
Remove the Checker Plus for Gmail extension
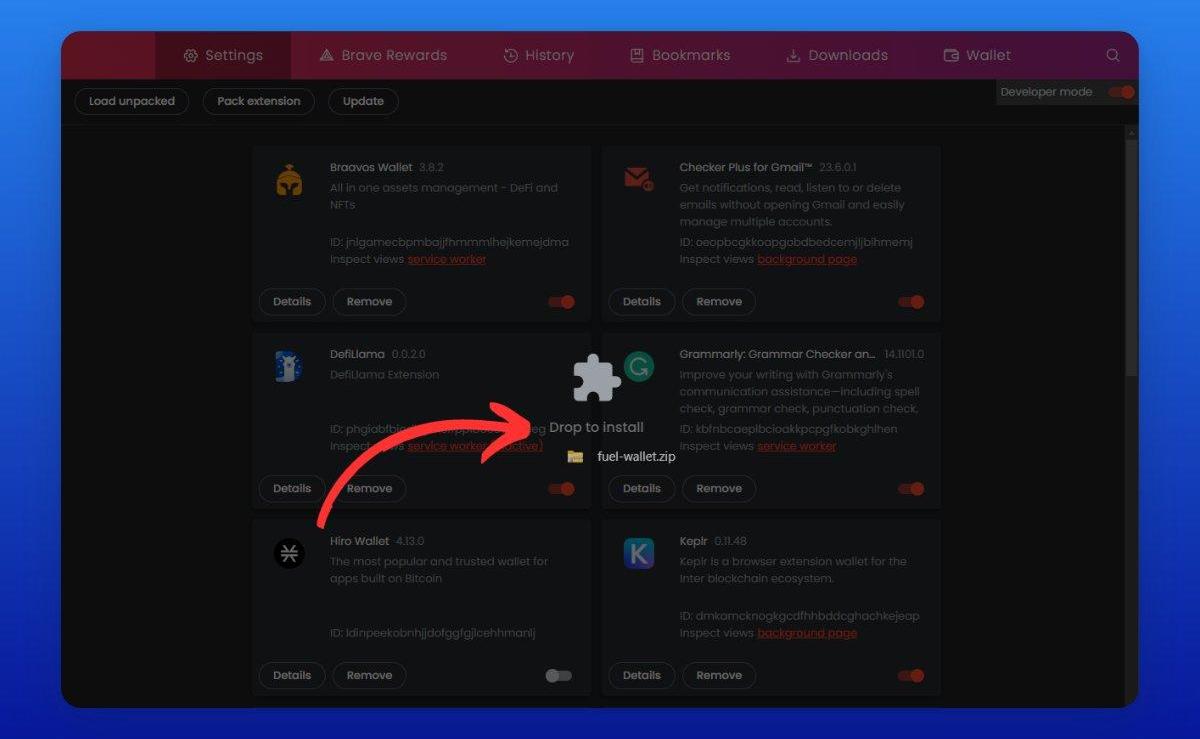coord(719,302)
